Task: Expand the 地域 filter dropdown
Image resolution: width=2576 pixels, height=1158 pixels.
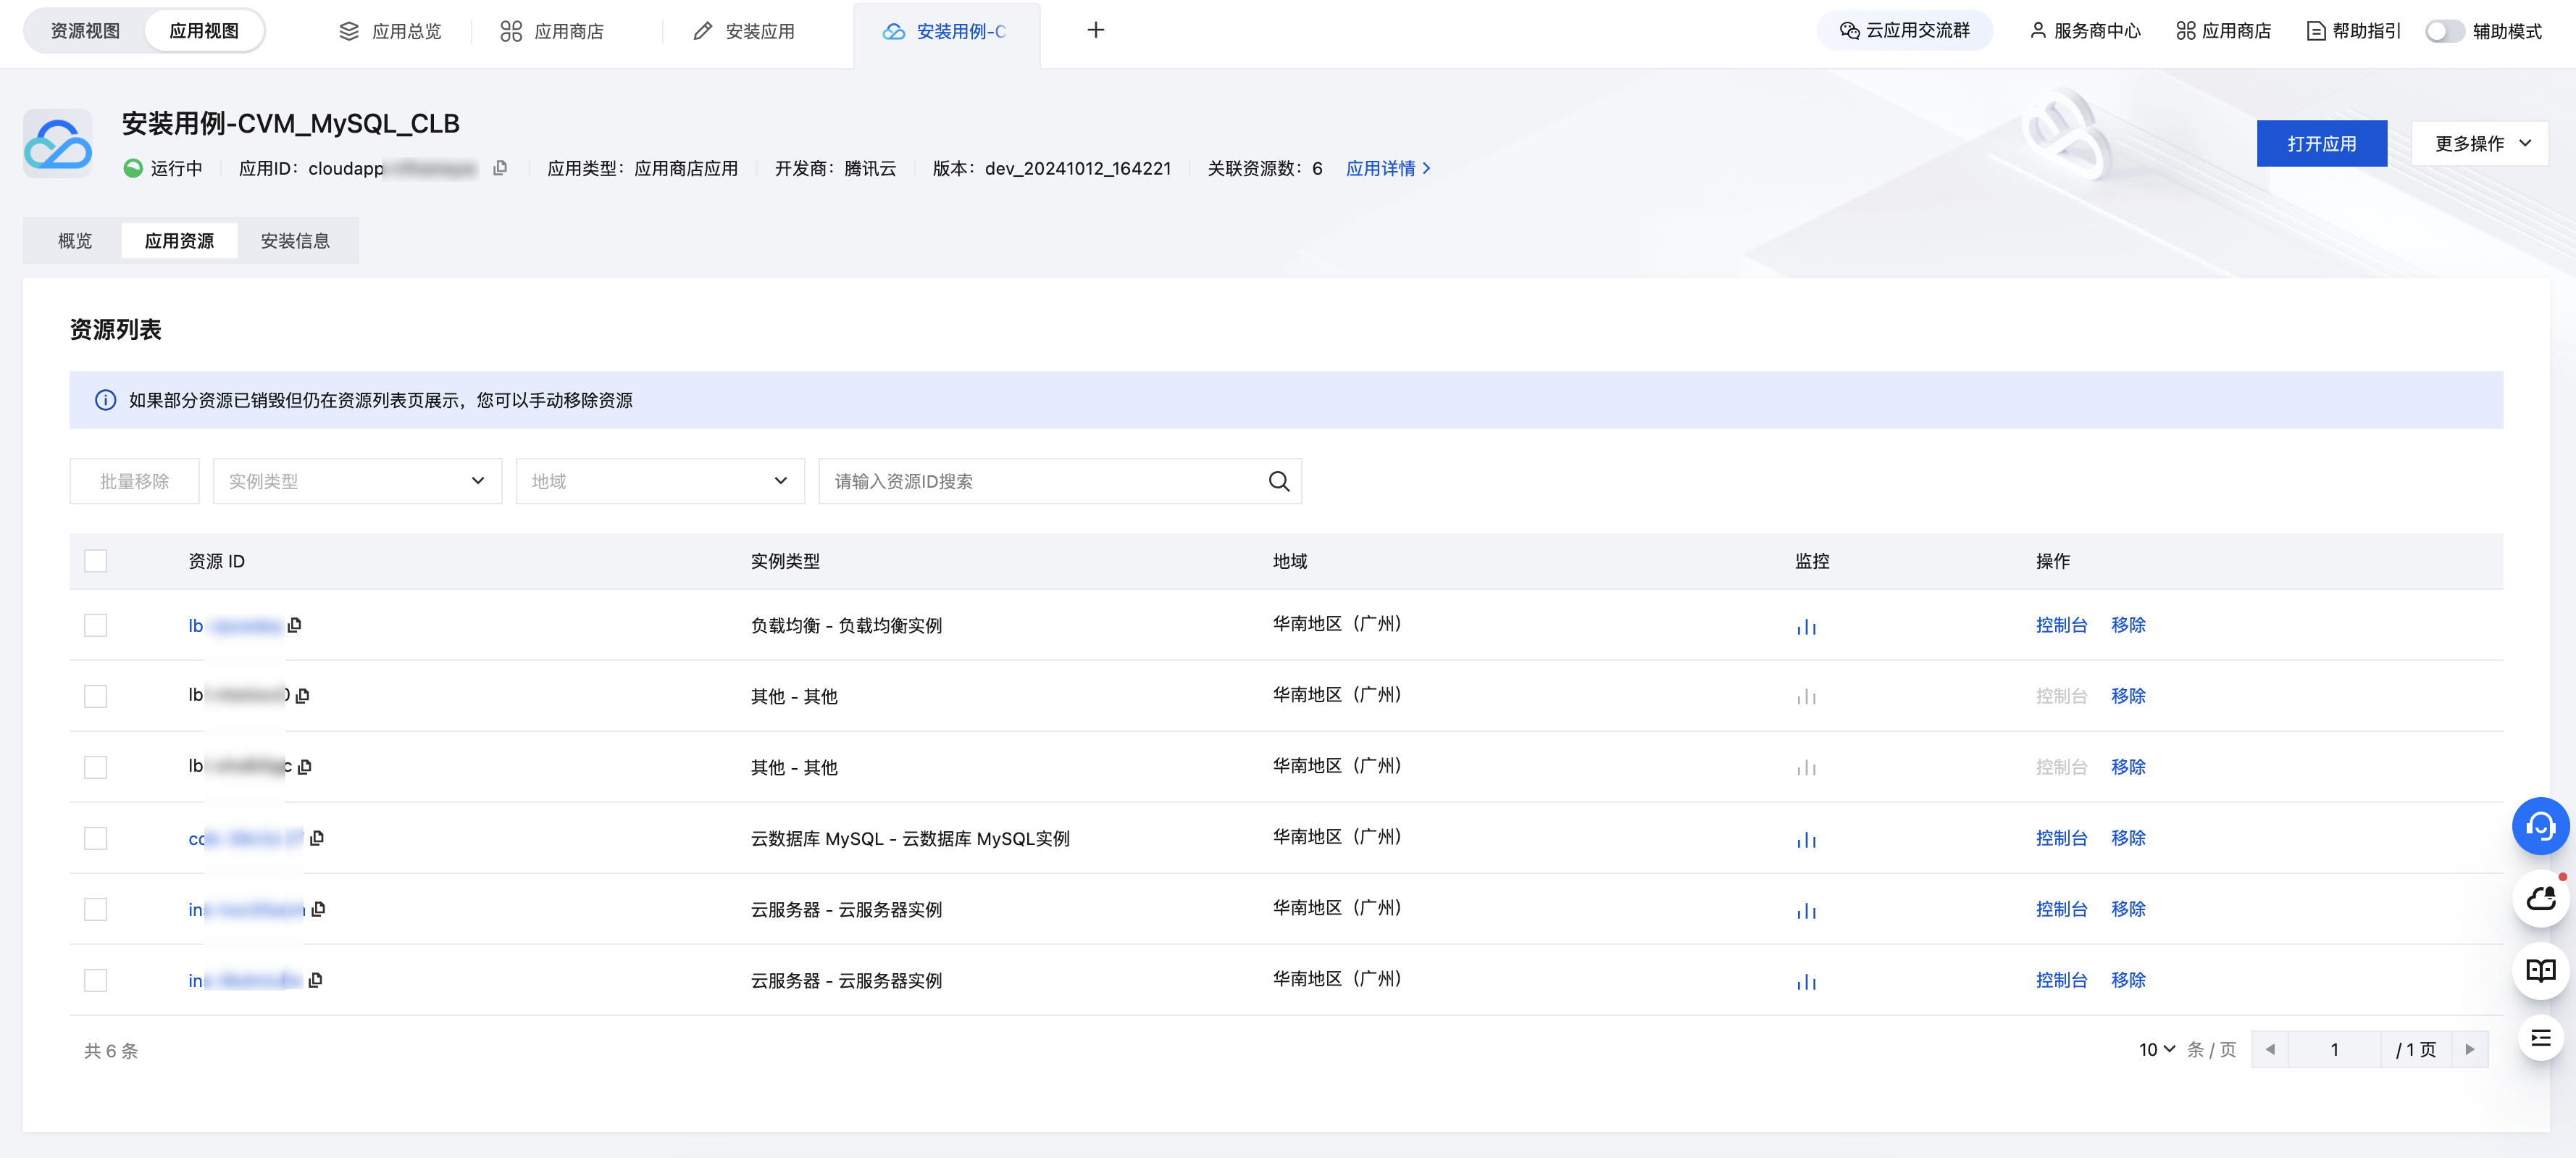Action: click(x=659, y=481)
